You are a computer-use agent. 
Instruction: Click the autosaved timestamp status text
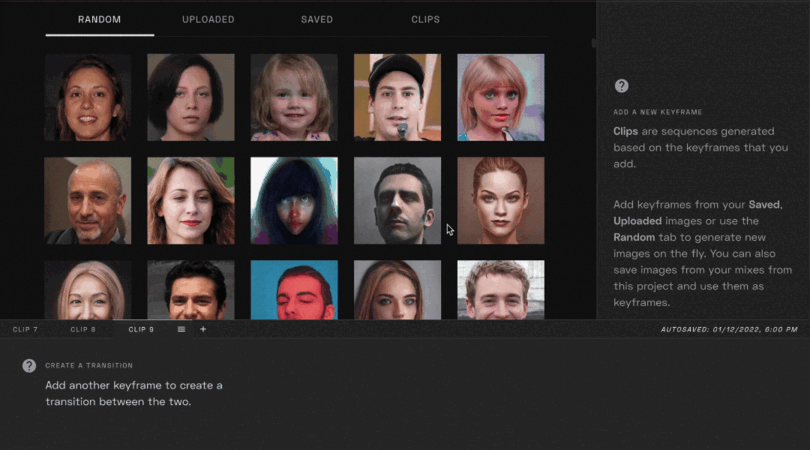729,329
